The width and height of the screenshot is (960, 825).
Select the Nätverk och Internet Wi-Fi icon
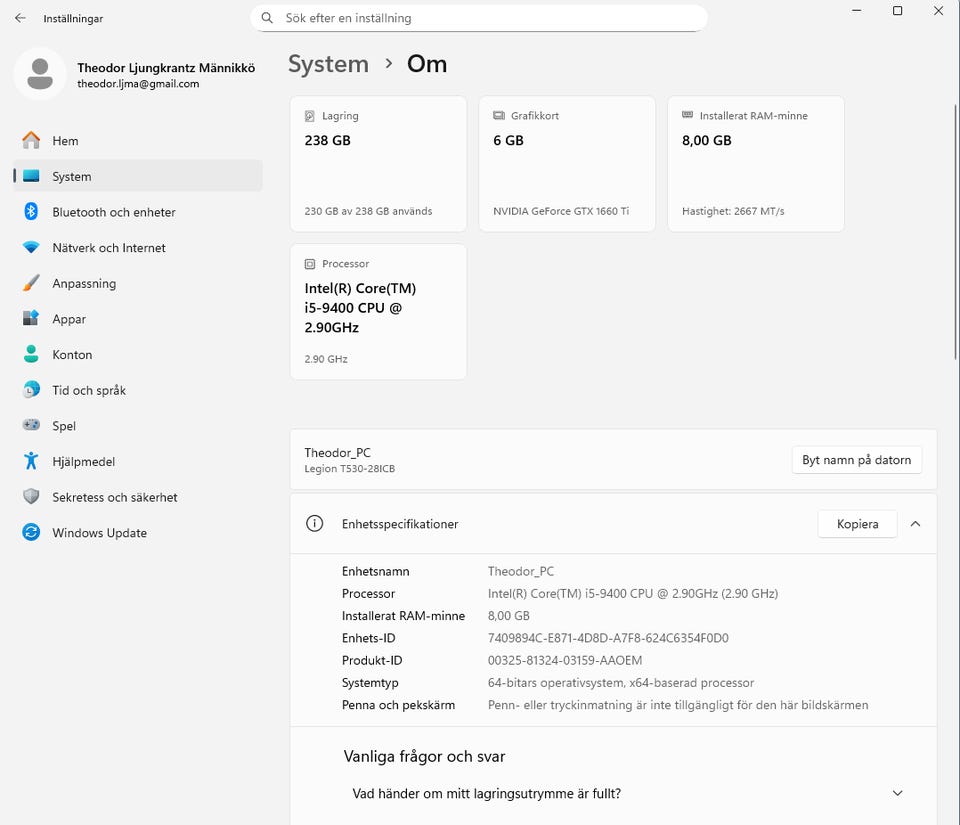[x=32, y=248]
